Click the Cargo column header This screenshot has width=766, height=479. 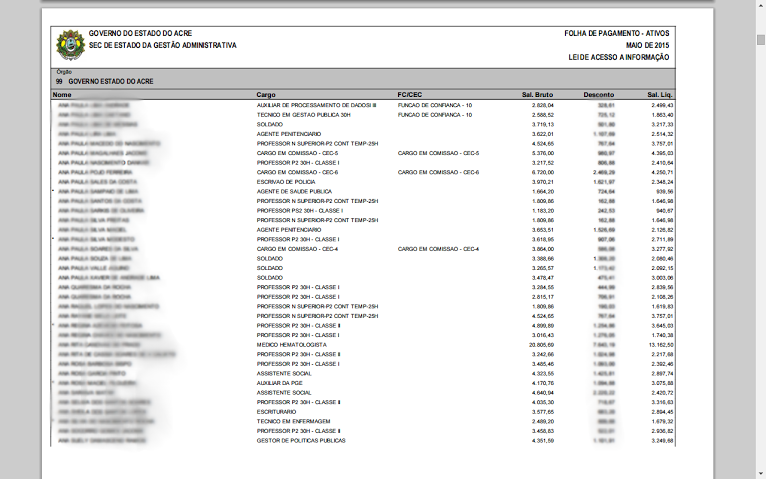266,94
